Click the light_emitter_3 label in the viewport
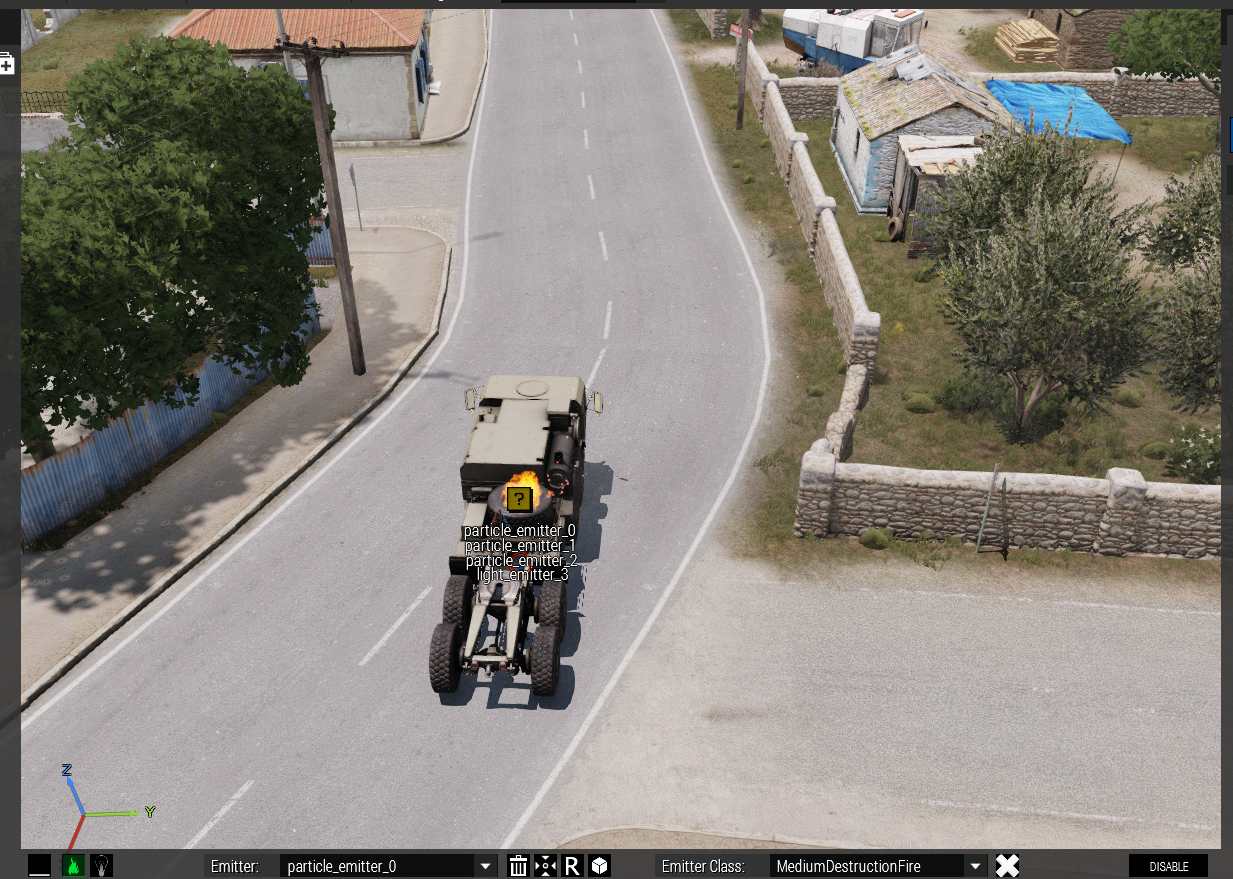 point(522,575)
